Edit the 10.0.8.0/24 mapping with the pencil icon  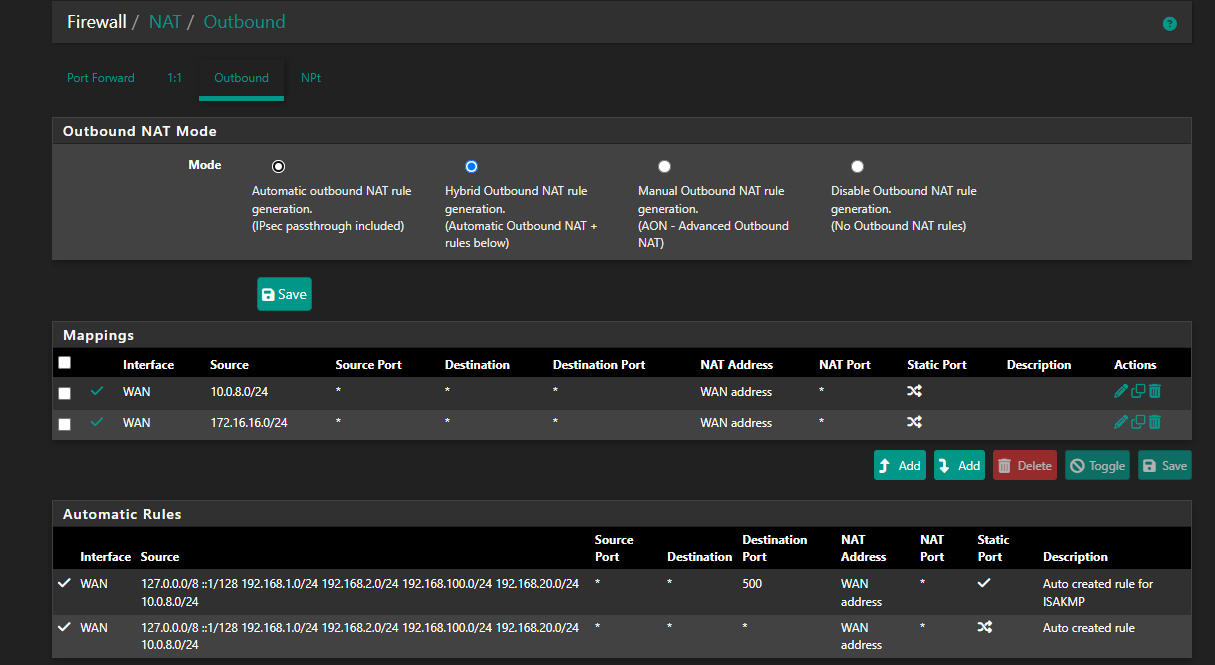point(1120,392)
